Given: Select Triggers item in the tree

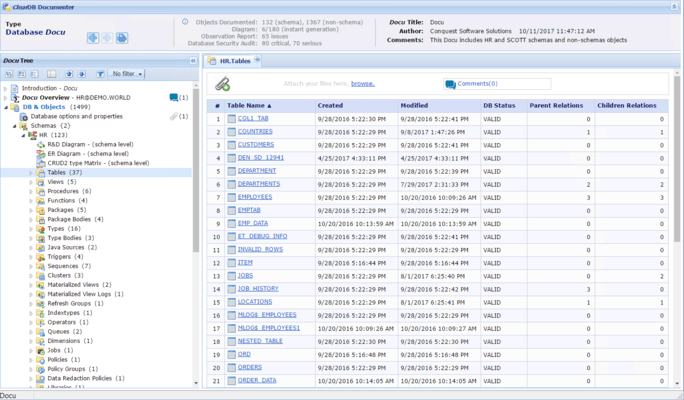Looking at the screenshot, I should pyautogui.click(x=58, y=257).
